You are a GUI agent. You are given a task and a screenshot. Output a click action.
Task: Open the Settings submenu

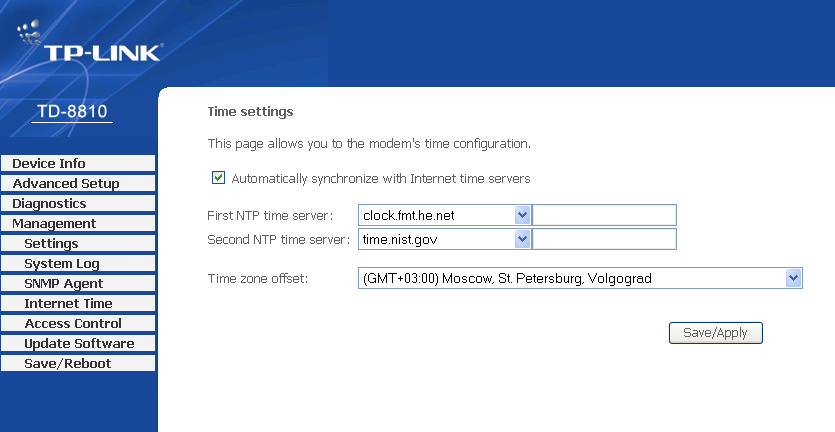pos(51,244)
